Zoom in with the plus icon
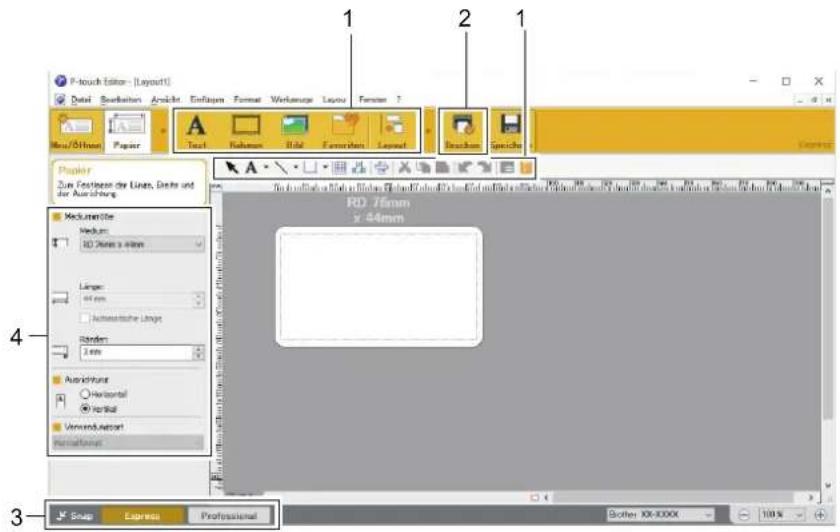The height and width of the screenshot is (532, 840). 820,515
